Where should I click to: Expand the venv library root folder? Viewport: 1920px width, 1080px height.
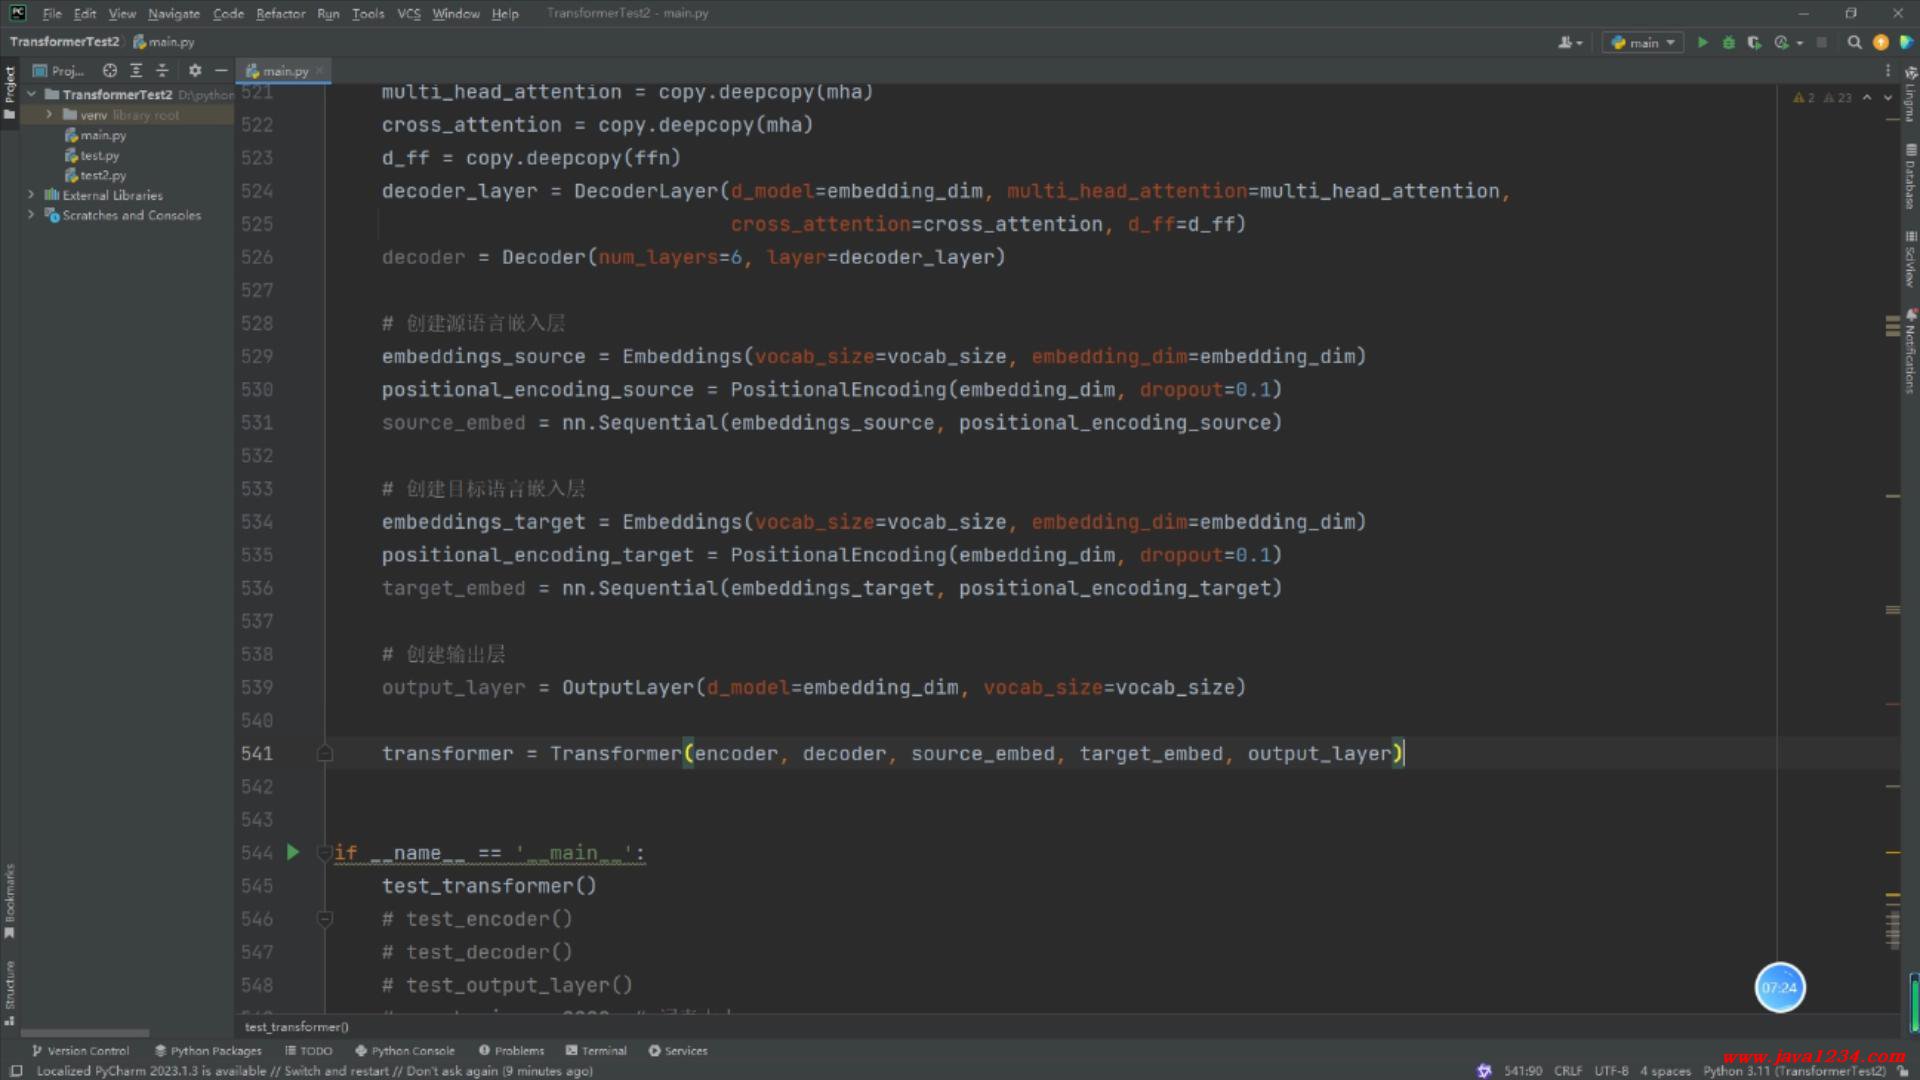tap(49, 115)
